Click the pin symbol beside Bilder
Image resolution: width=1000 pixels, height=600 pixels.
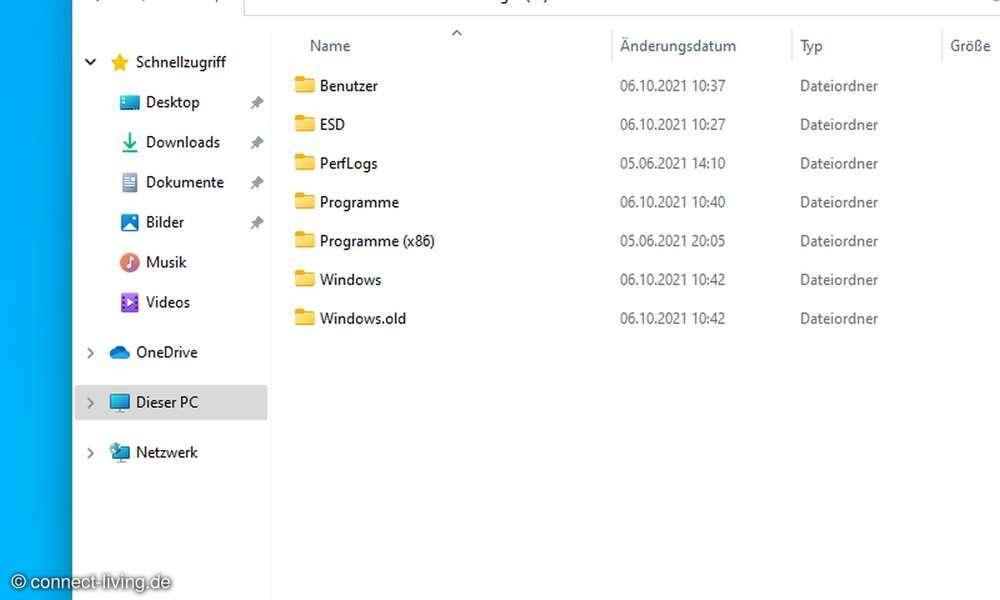tap(257, 222)
